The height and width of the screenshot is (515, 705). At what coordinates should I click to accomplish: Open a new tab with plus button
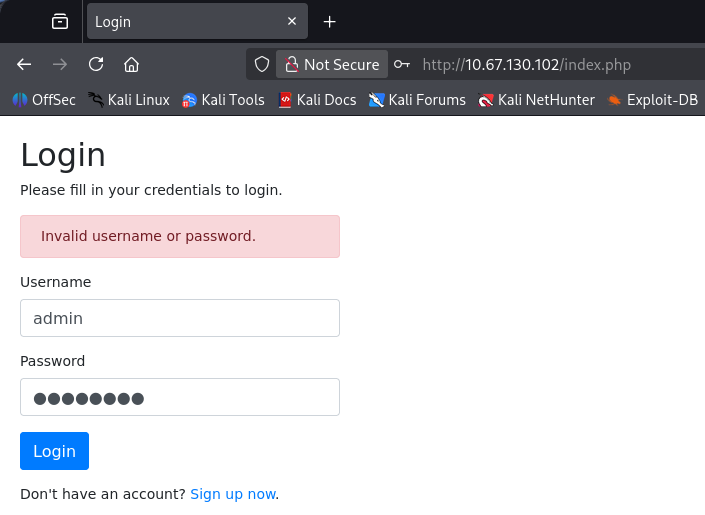click(x=329, y=21)
